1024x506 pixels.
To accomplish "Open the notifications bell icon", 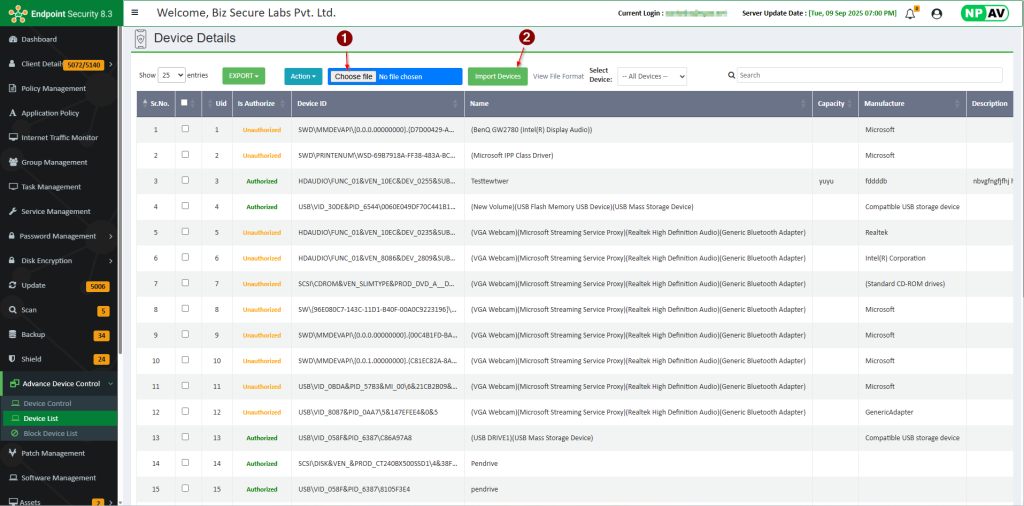I will point(910,13).
